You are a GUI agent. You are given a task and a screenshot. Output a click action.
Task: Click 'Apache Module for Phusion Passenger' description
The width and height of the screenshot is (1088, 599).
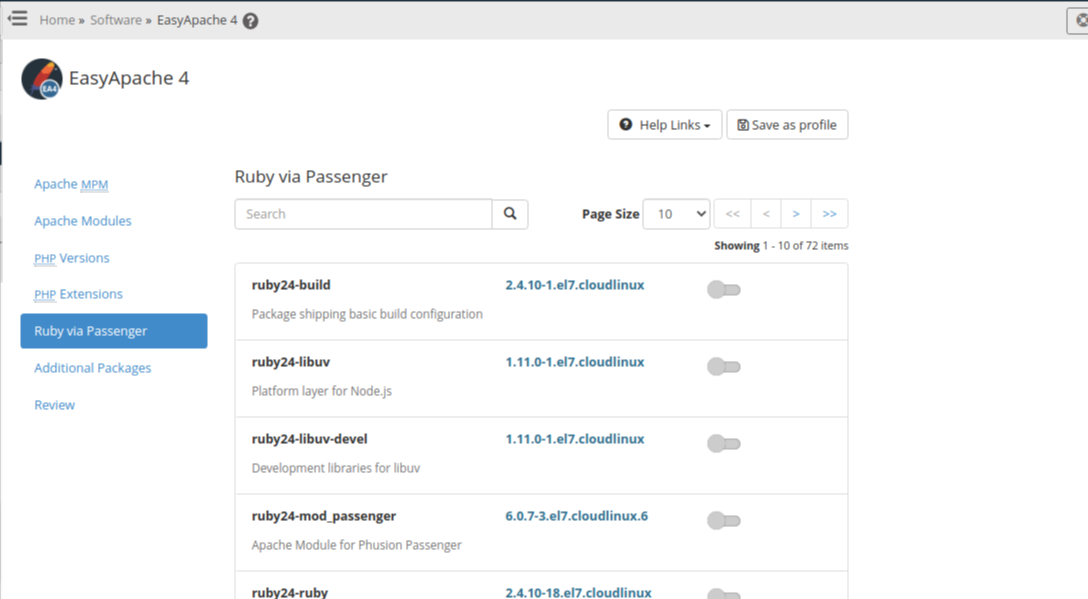pos(356,545)
